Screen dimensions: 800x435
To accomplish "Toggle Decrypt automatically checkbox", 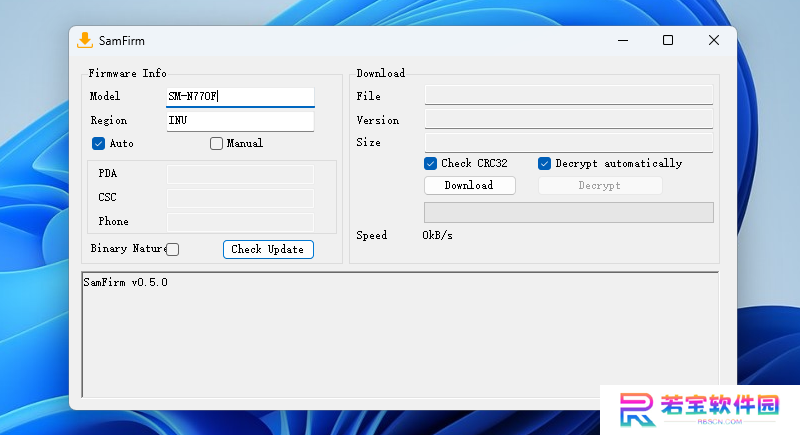I will click(544, 164).
